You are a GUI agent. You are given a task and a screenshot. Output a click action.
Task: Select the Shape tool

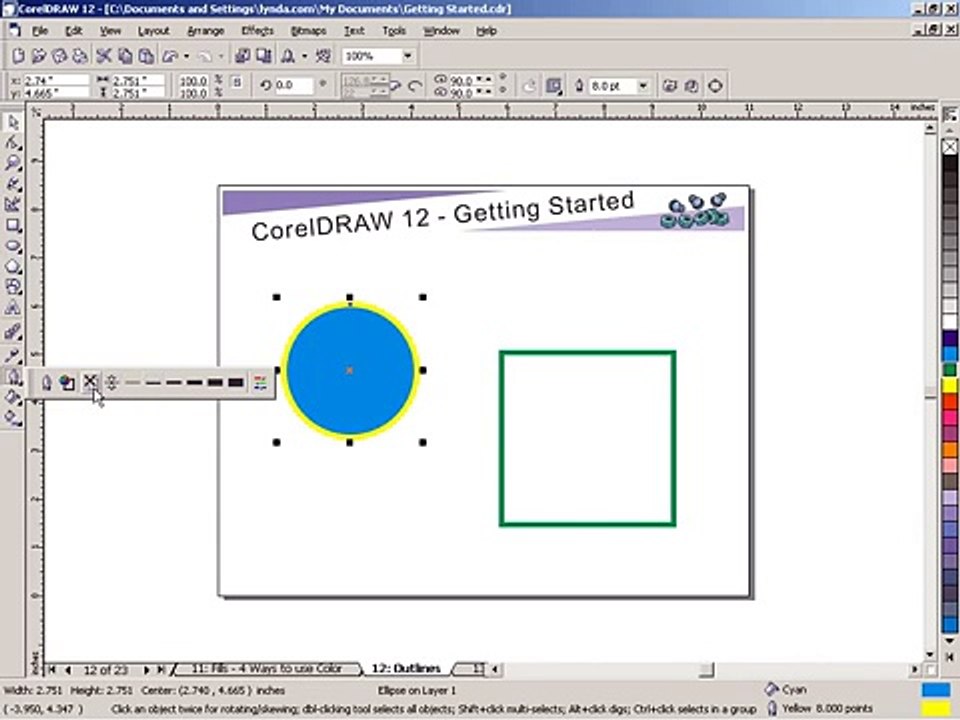coord(13,143)
